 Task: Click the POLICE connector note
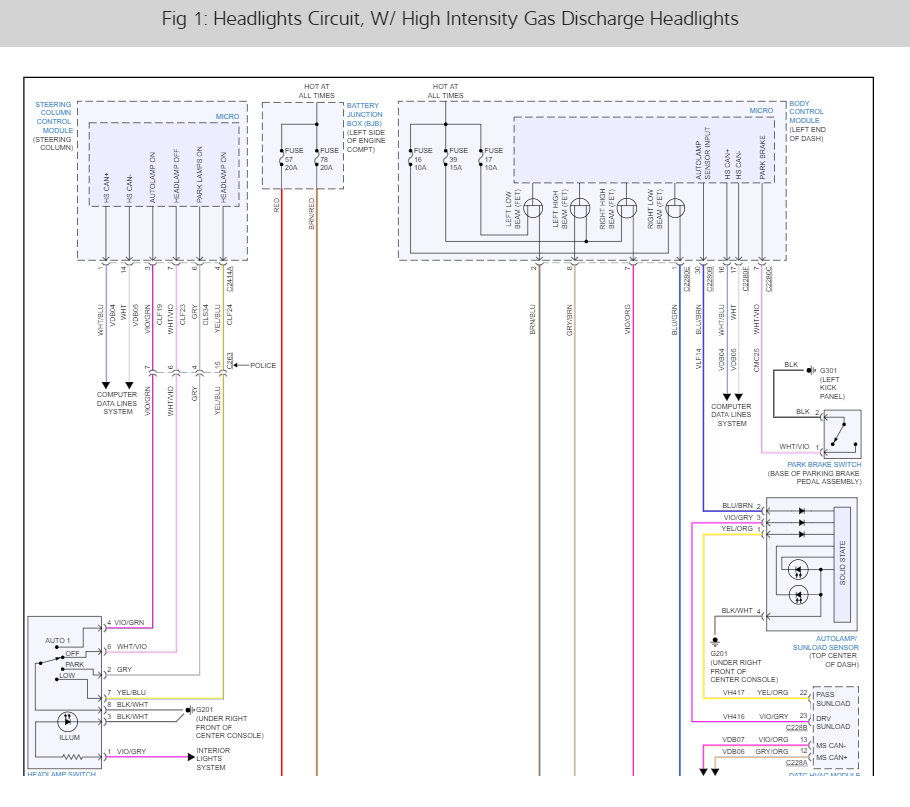(x=263, y=365)
